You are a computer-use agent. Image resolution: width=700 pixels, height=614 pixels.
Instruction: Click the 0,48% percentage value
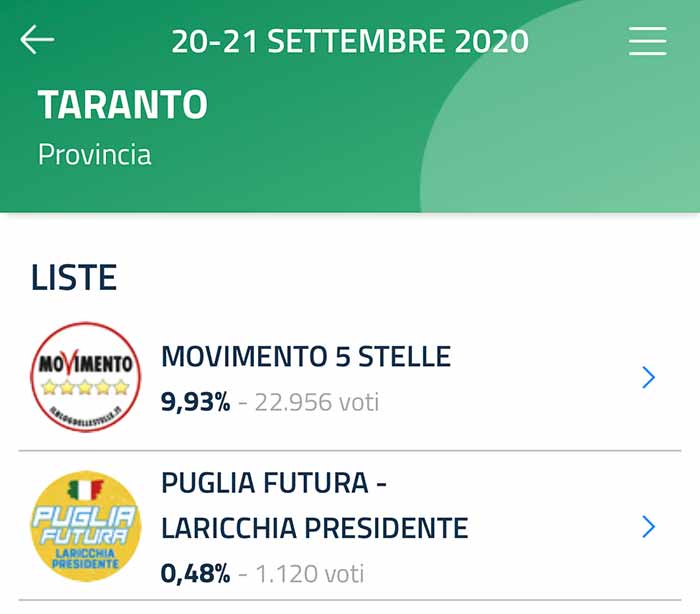[196, 573]
